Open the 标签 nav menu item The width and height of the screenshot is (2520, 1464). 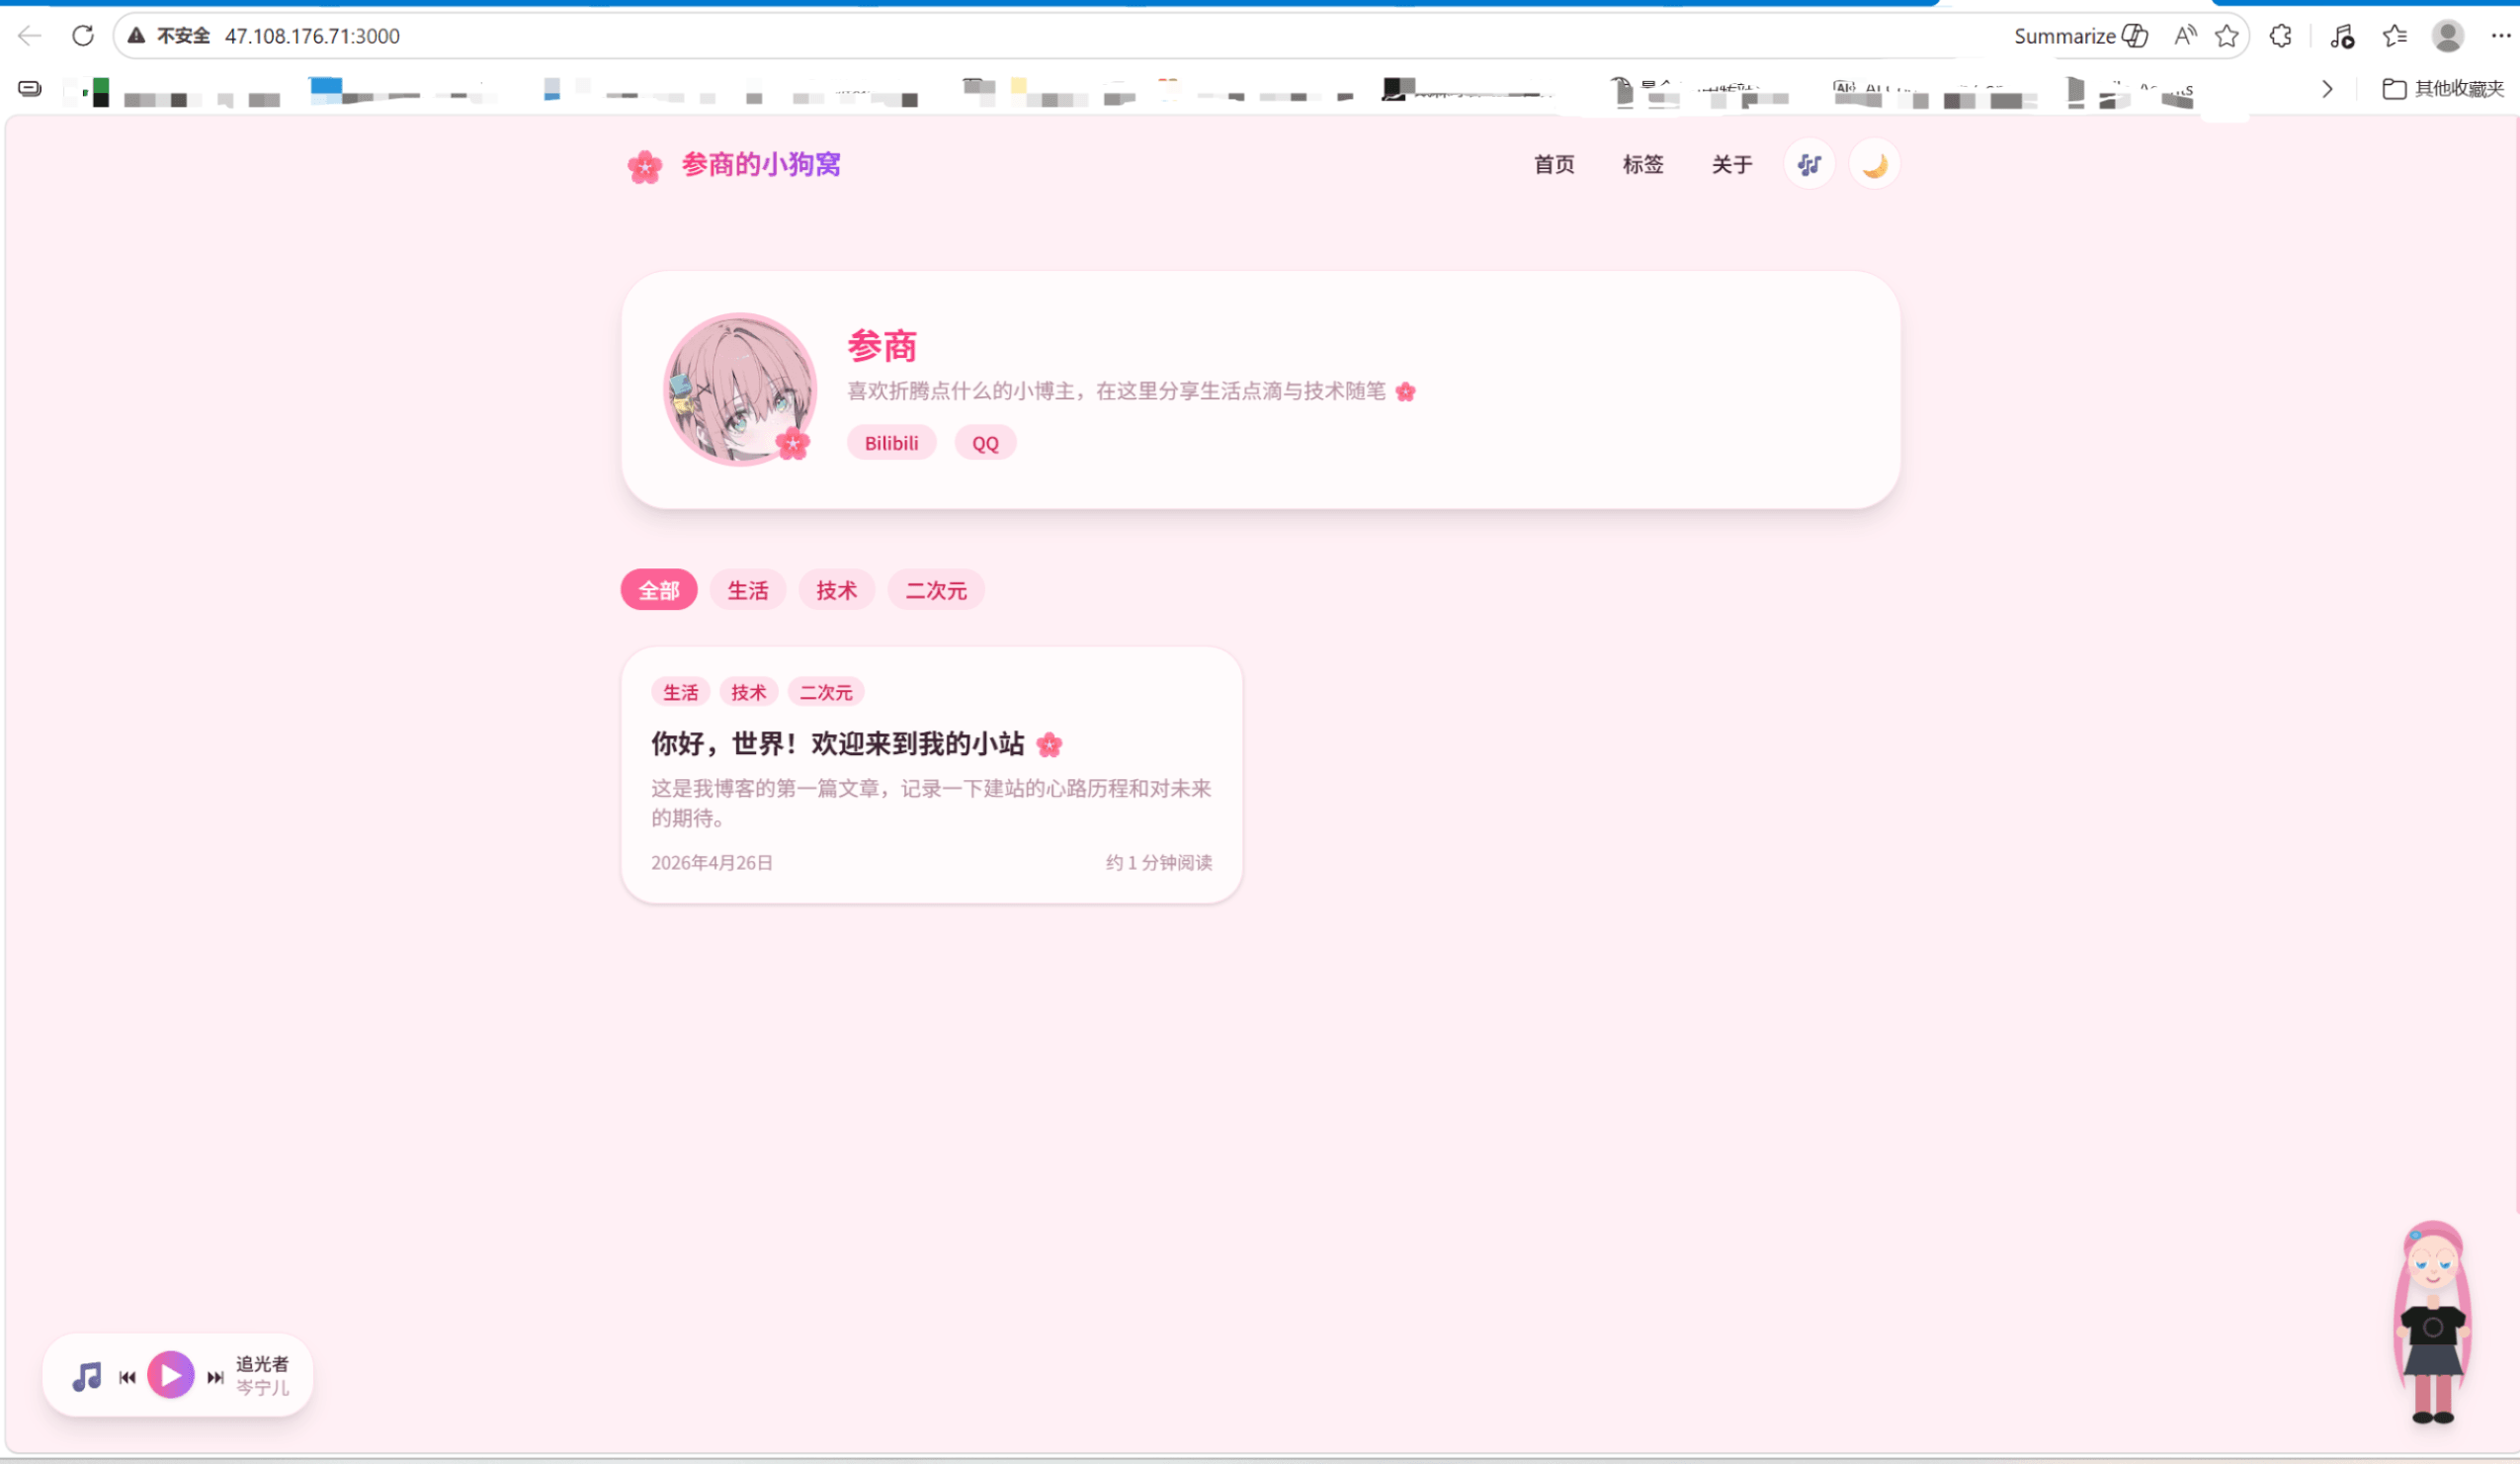point(1642,165)
